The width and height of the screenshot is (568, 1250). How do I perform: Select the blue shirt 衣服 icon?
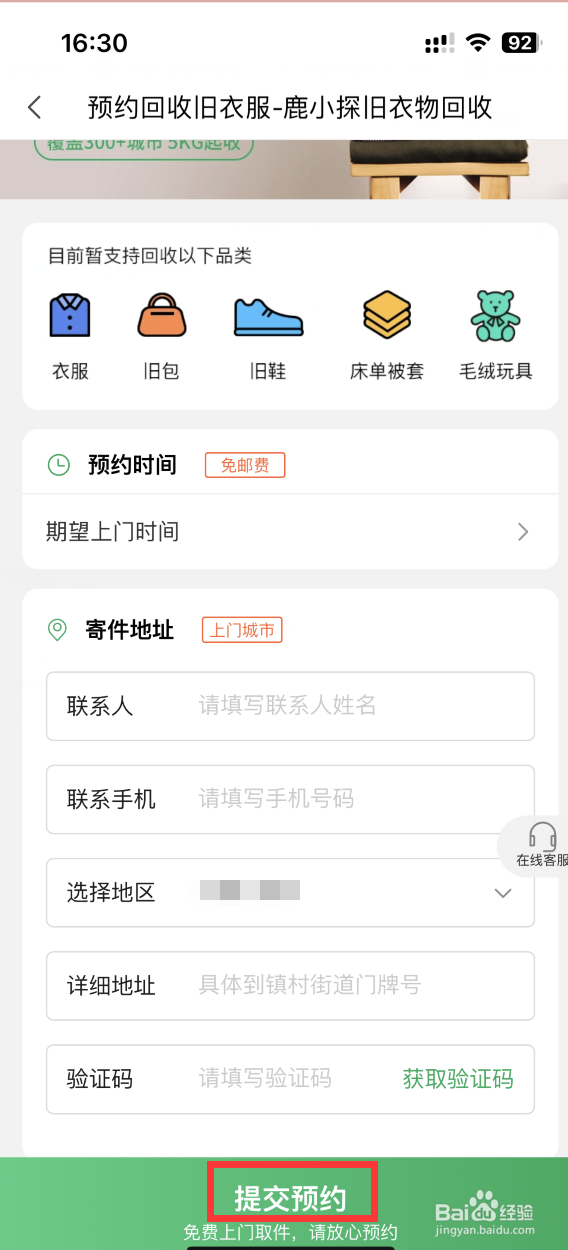pos(70,315)
